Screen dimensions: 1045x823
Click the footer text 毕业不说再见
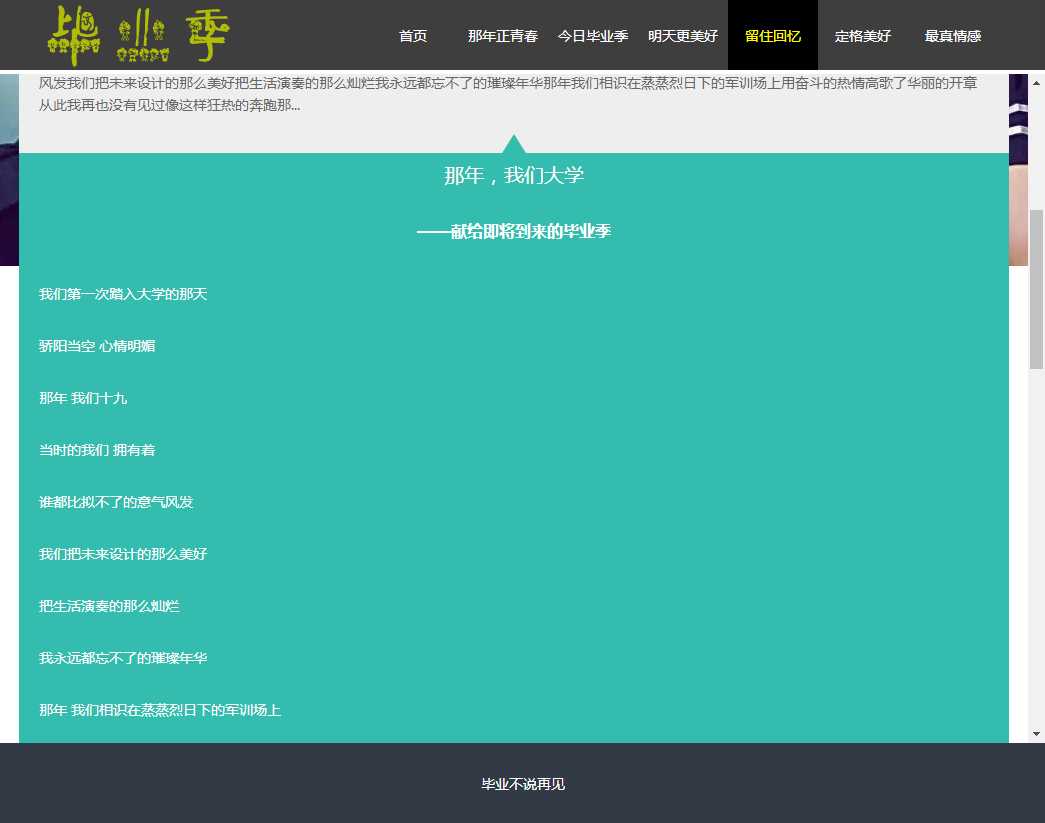coord(523,784)
